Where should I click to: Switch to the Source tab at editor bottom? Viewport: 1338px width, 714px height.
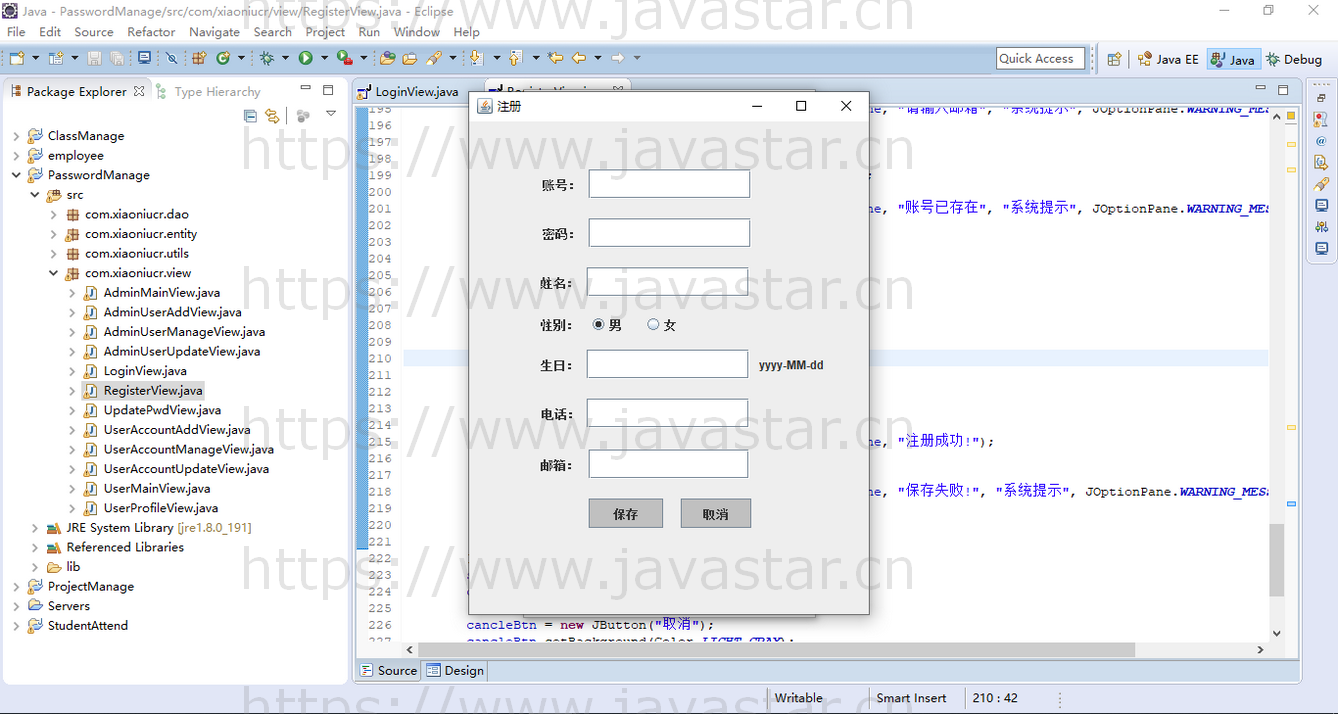(388, 671)
